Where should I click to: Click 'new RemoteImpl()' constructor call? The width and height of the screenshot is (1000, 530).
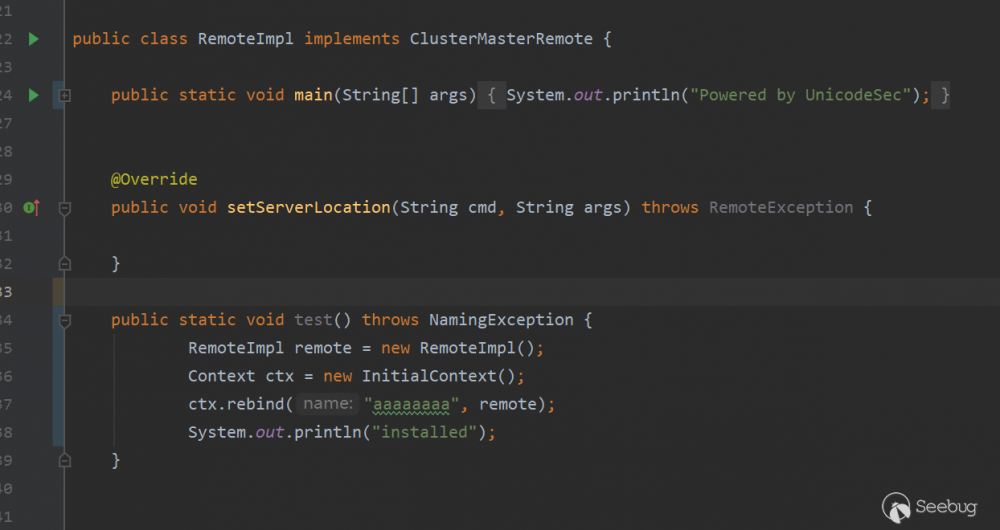pyautogui.click(x=457, y=348)
